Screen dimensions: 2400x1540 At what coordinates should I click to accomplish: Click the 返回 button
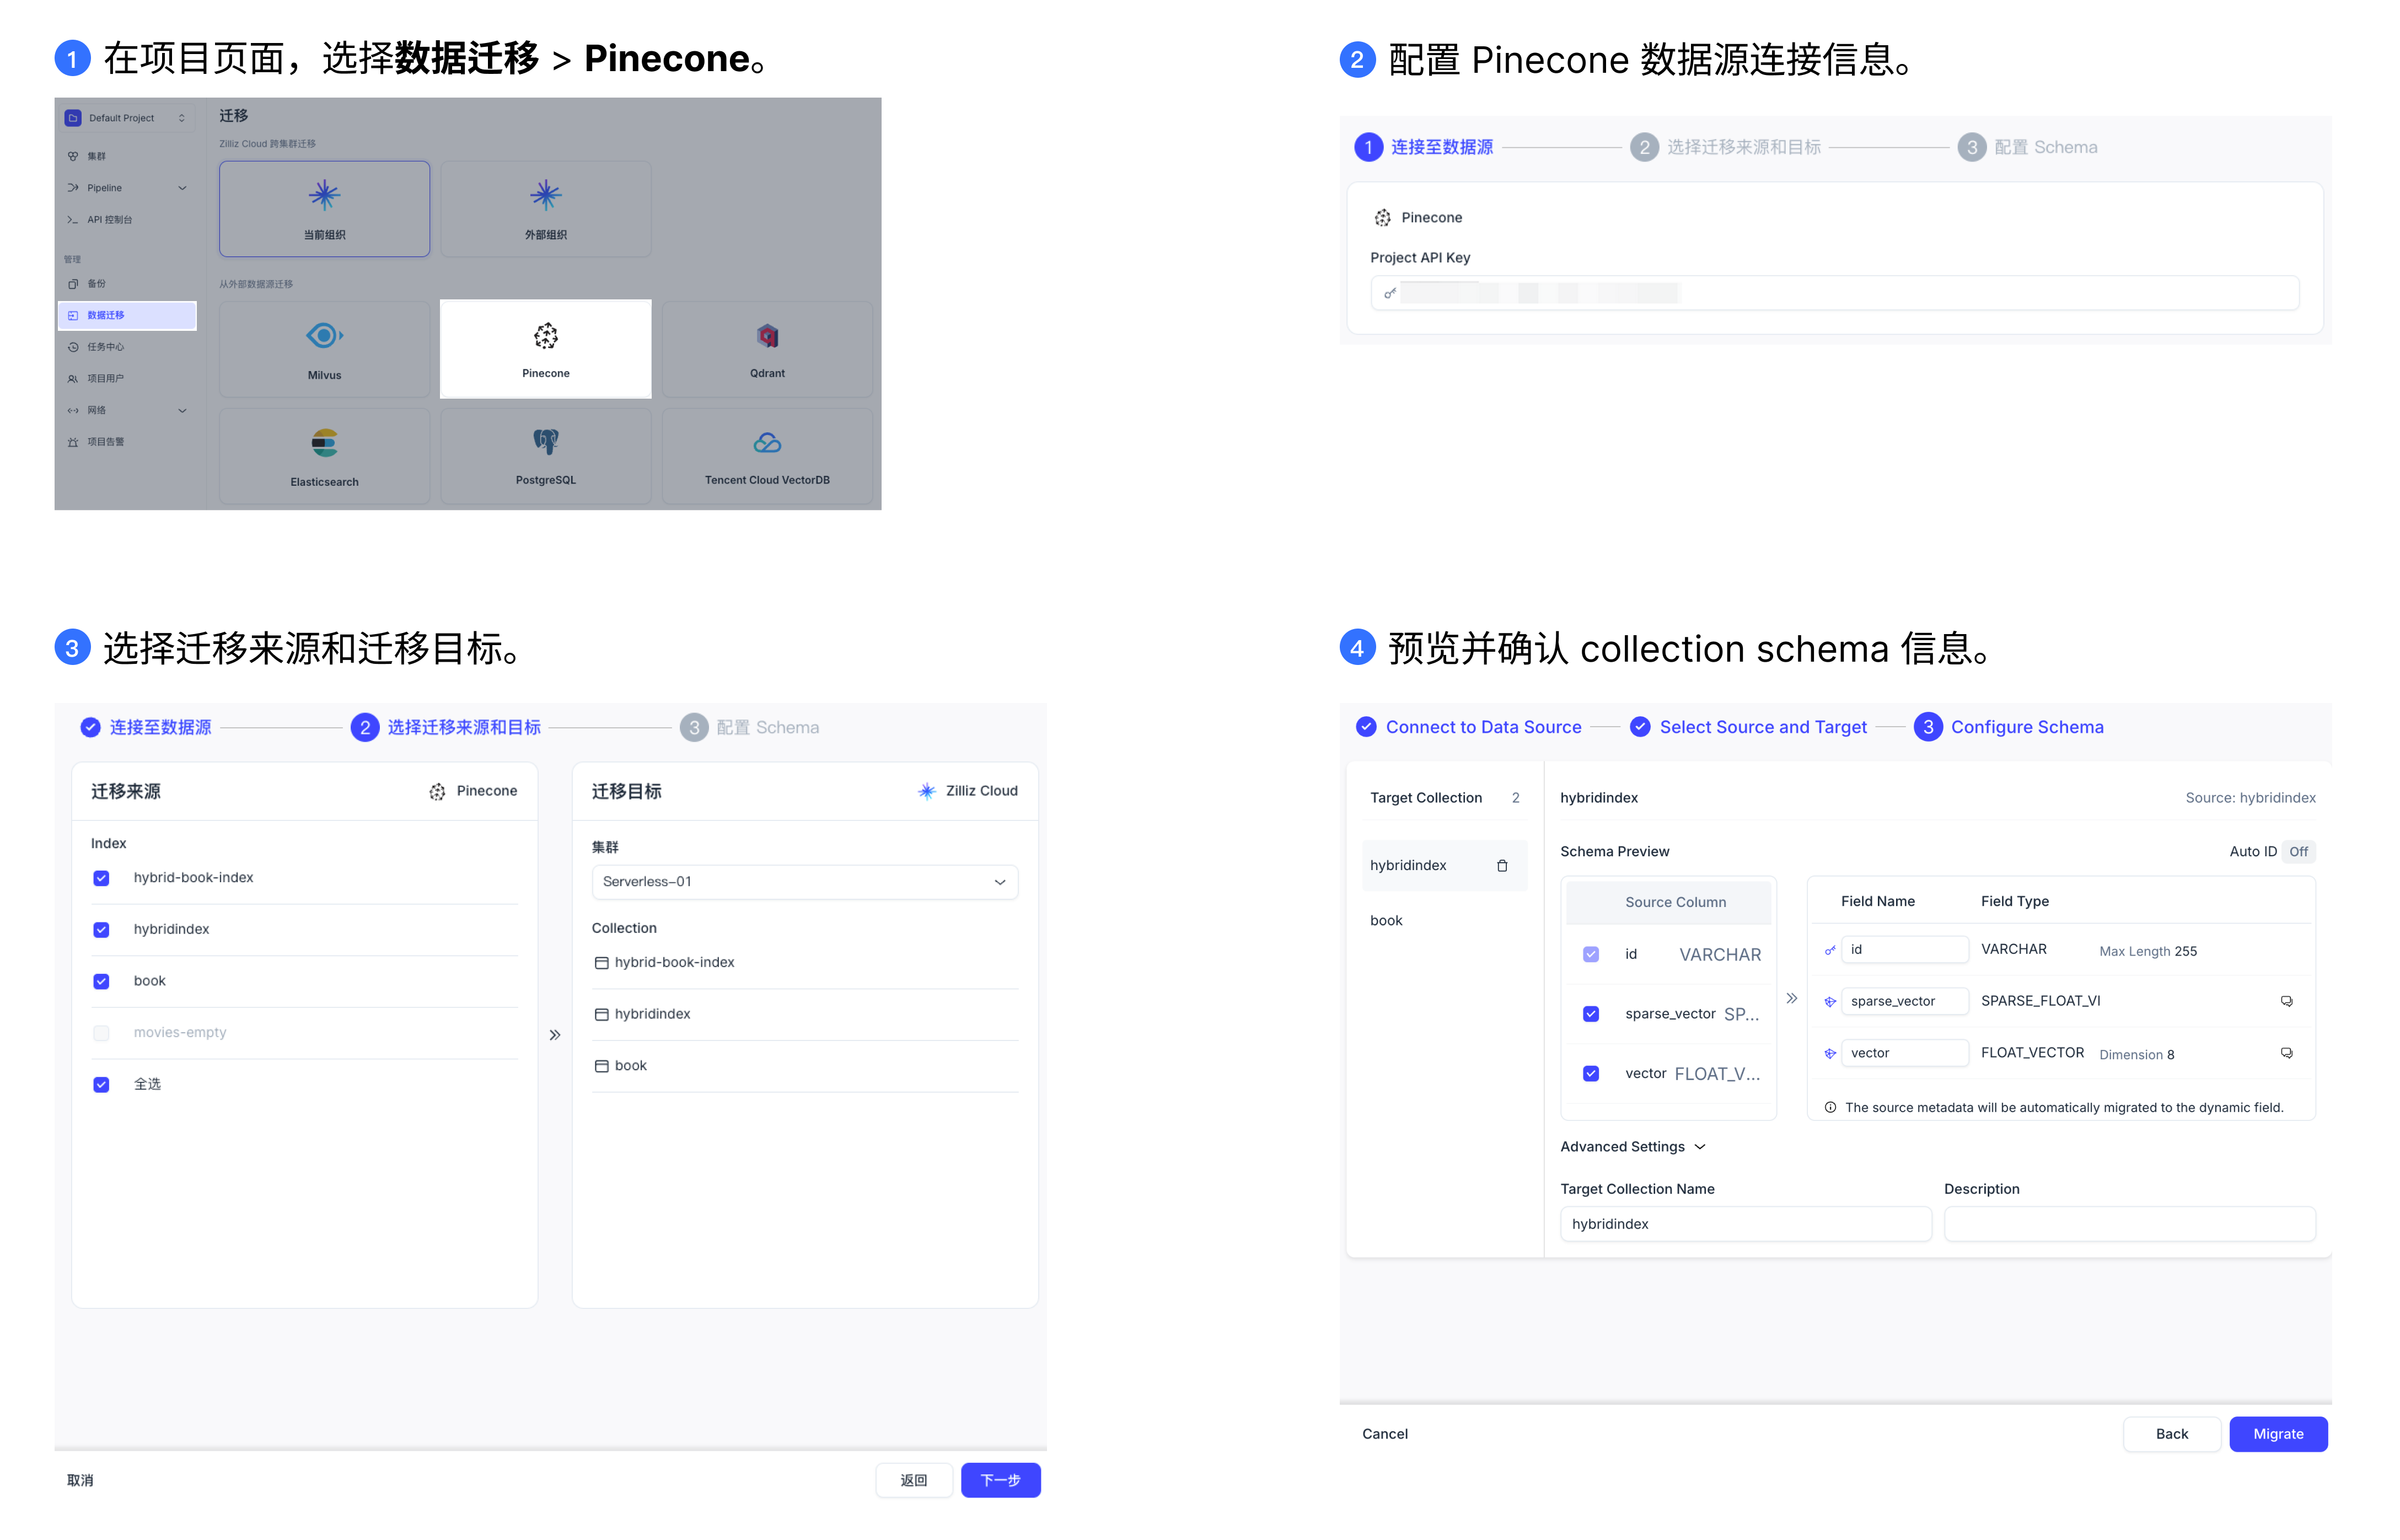(x=914, y=1481)
